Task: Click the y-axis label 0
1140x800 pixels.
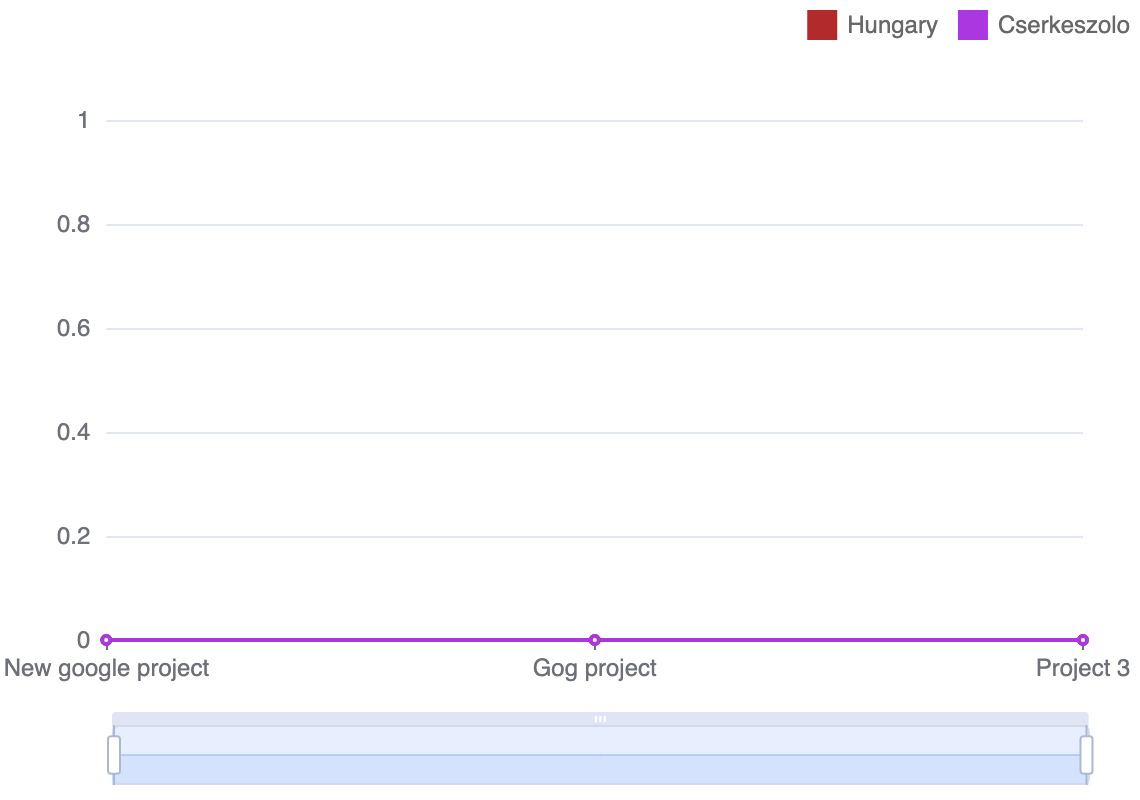Action: click(83, 640)
